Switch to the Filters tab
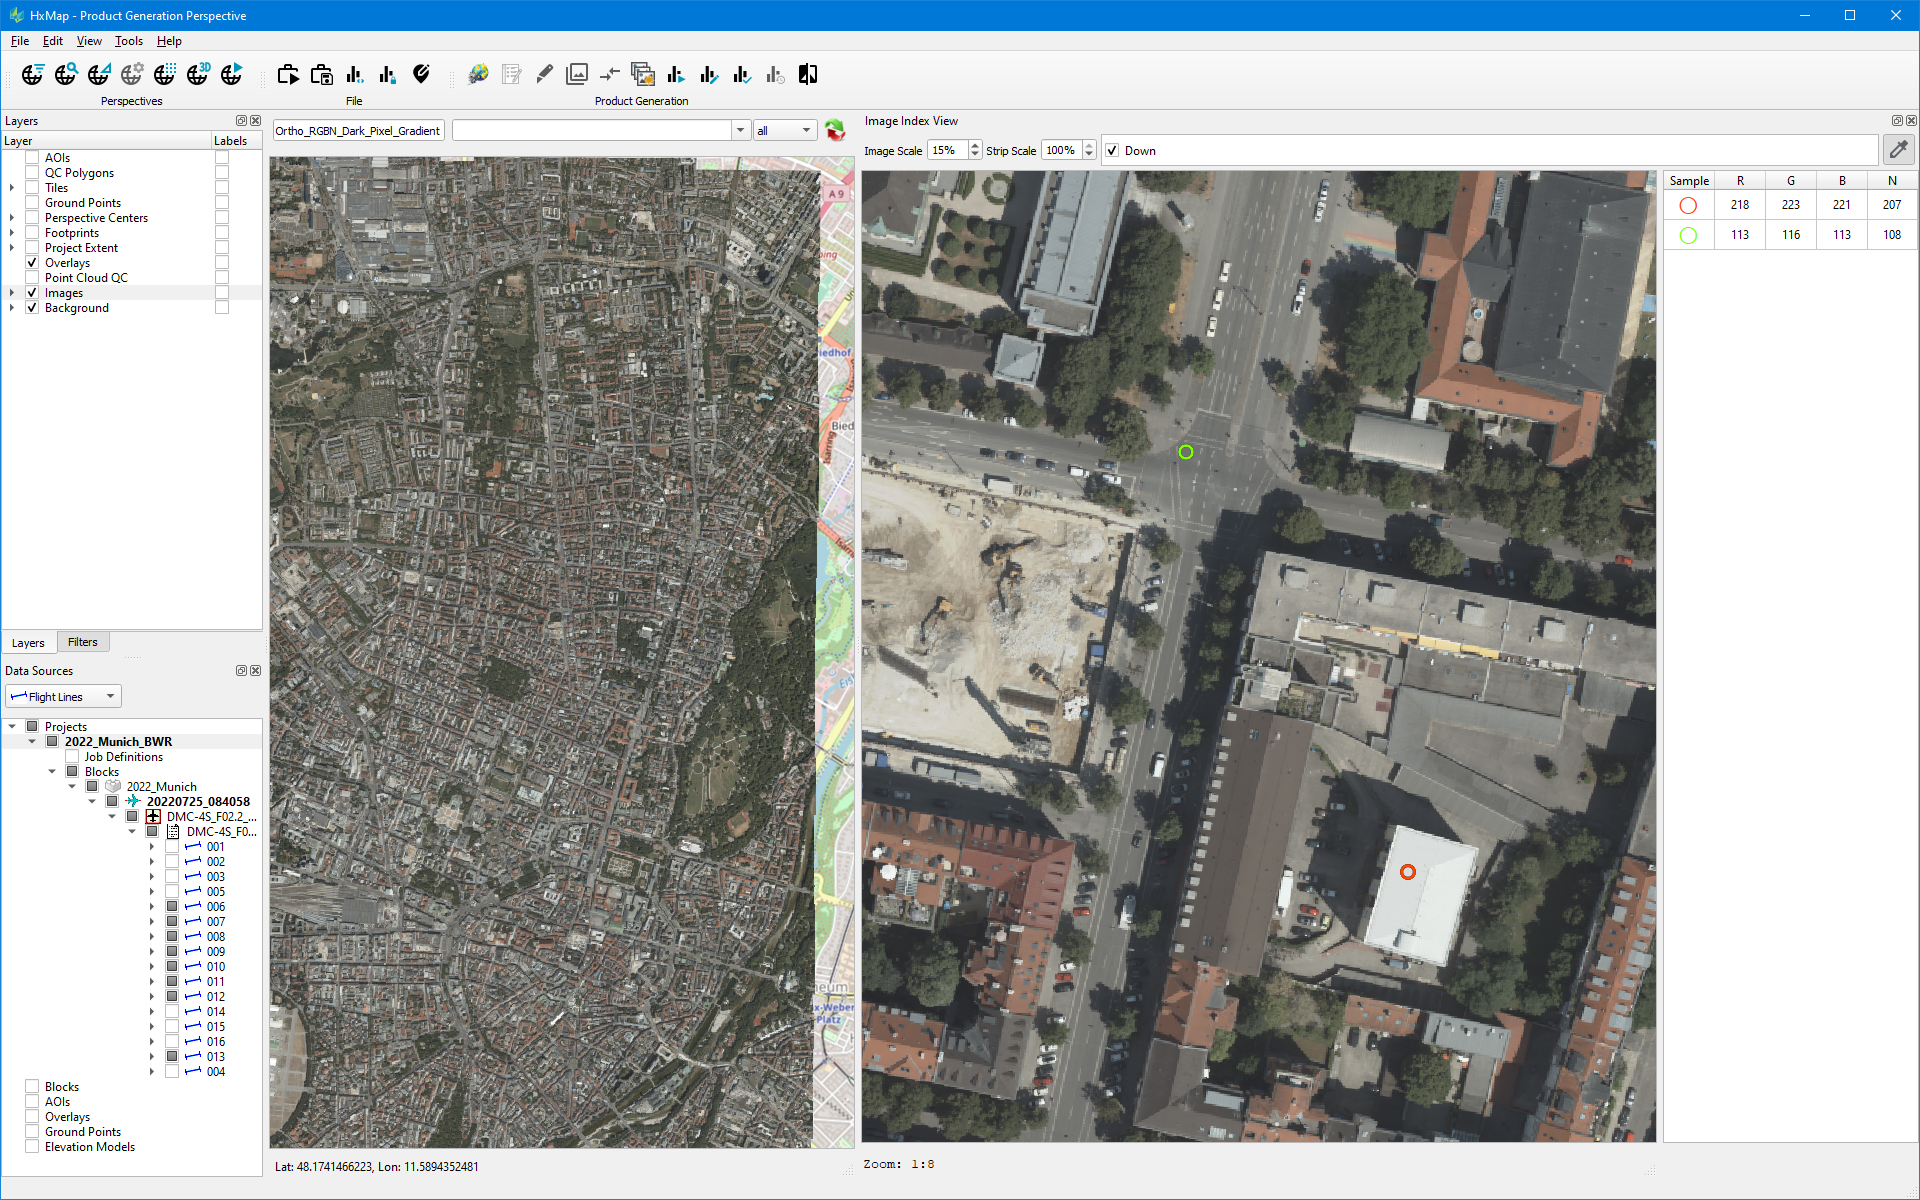Screen dimensions: 1920x1200 83,642
